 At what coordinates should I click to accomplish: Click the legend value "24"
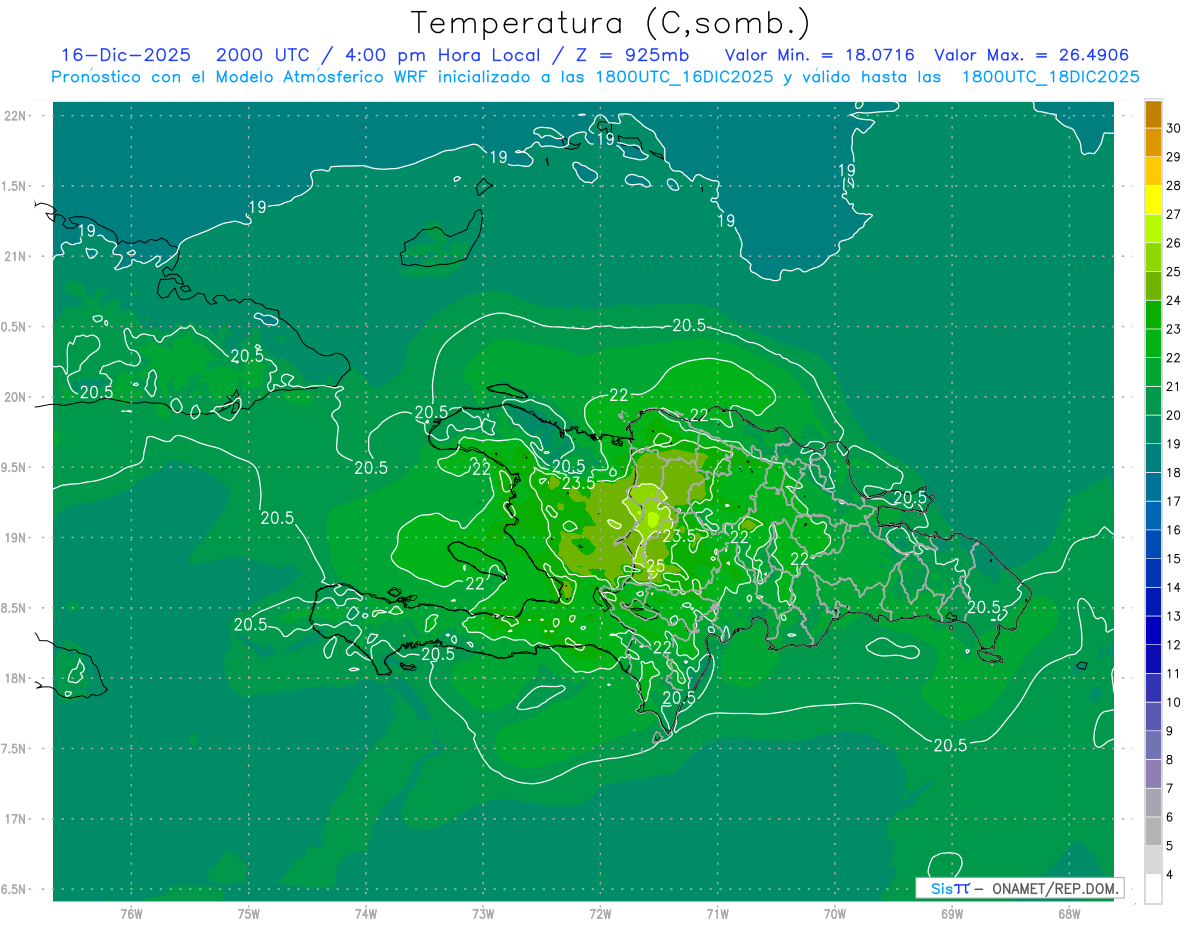[1176, 300]
